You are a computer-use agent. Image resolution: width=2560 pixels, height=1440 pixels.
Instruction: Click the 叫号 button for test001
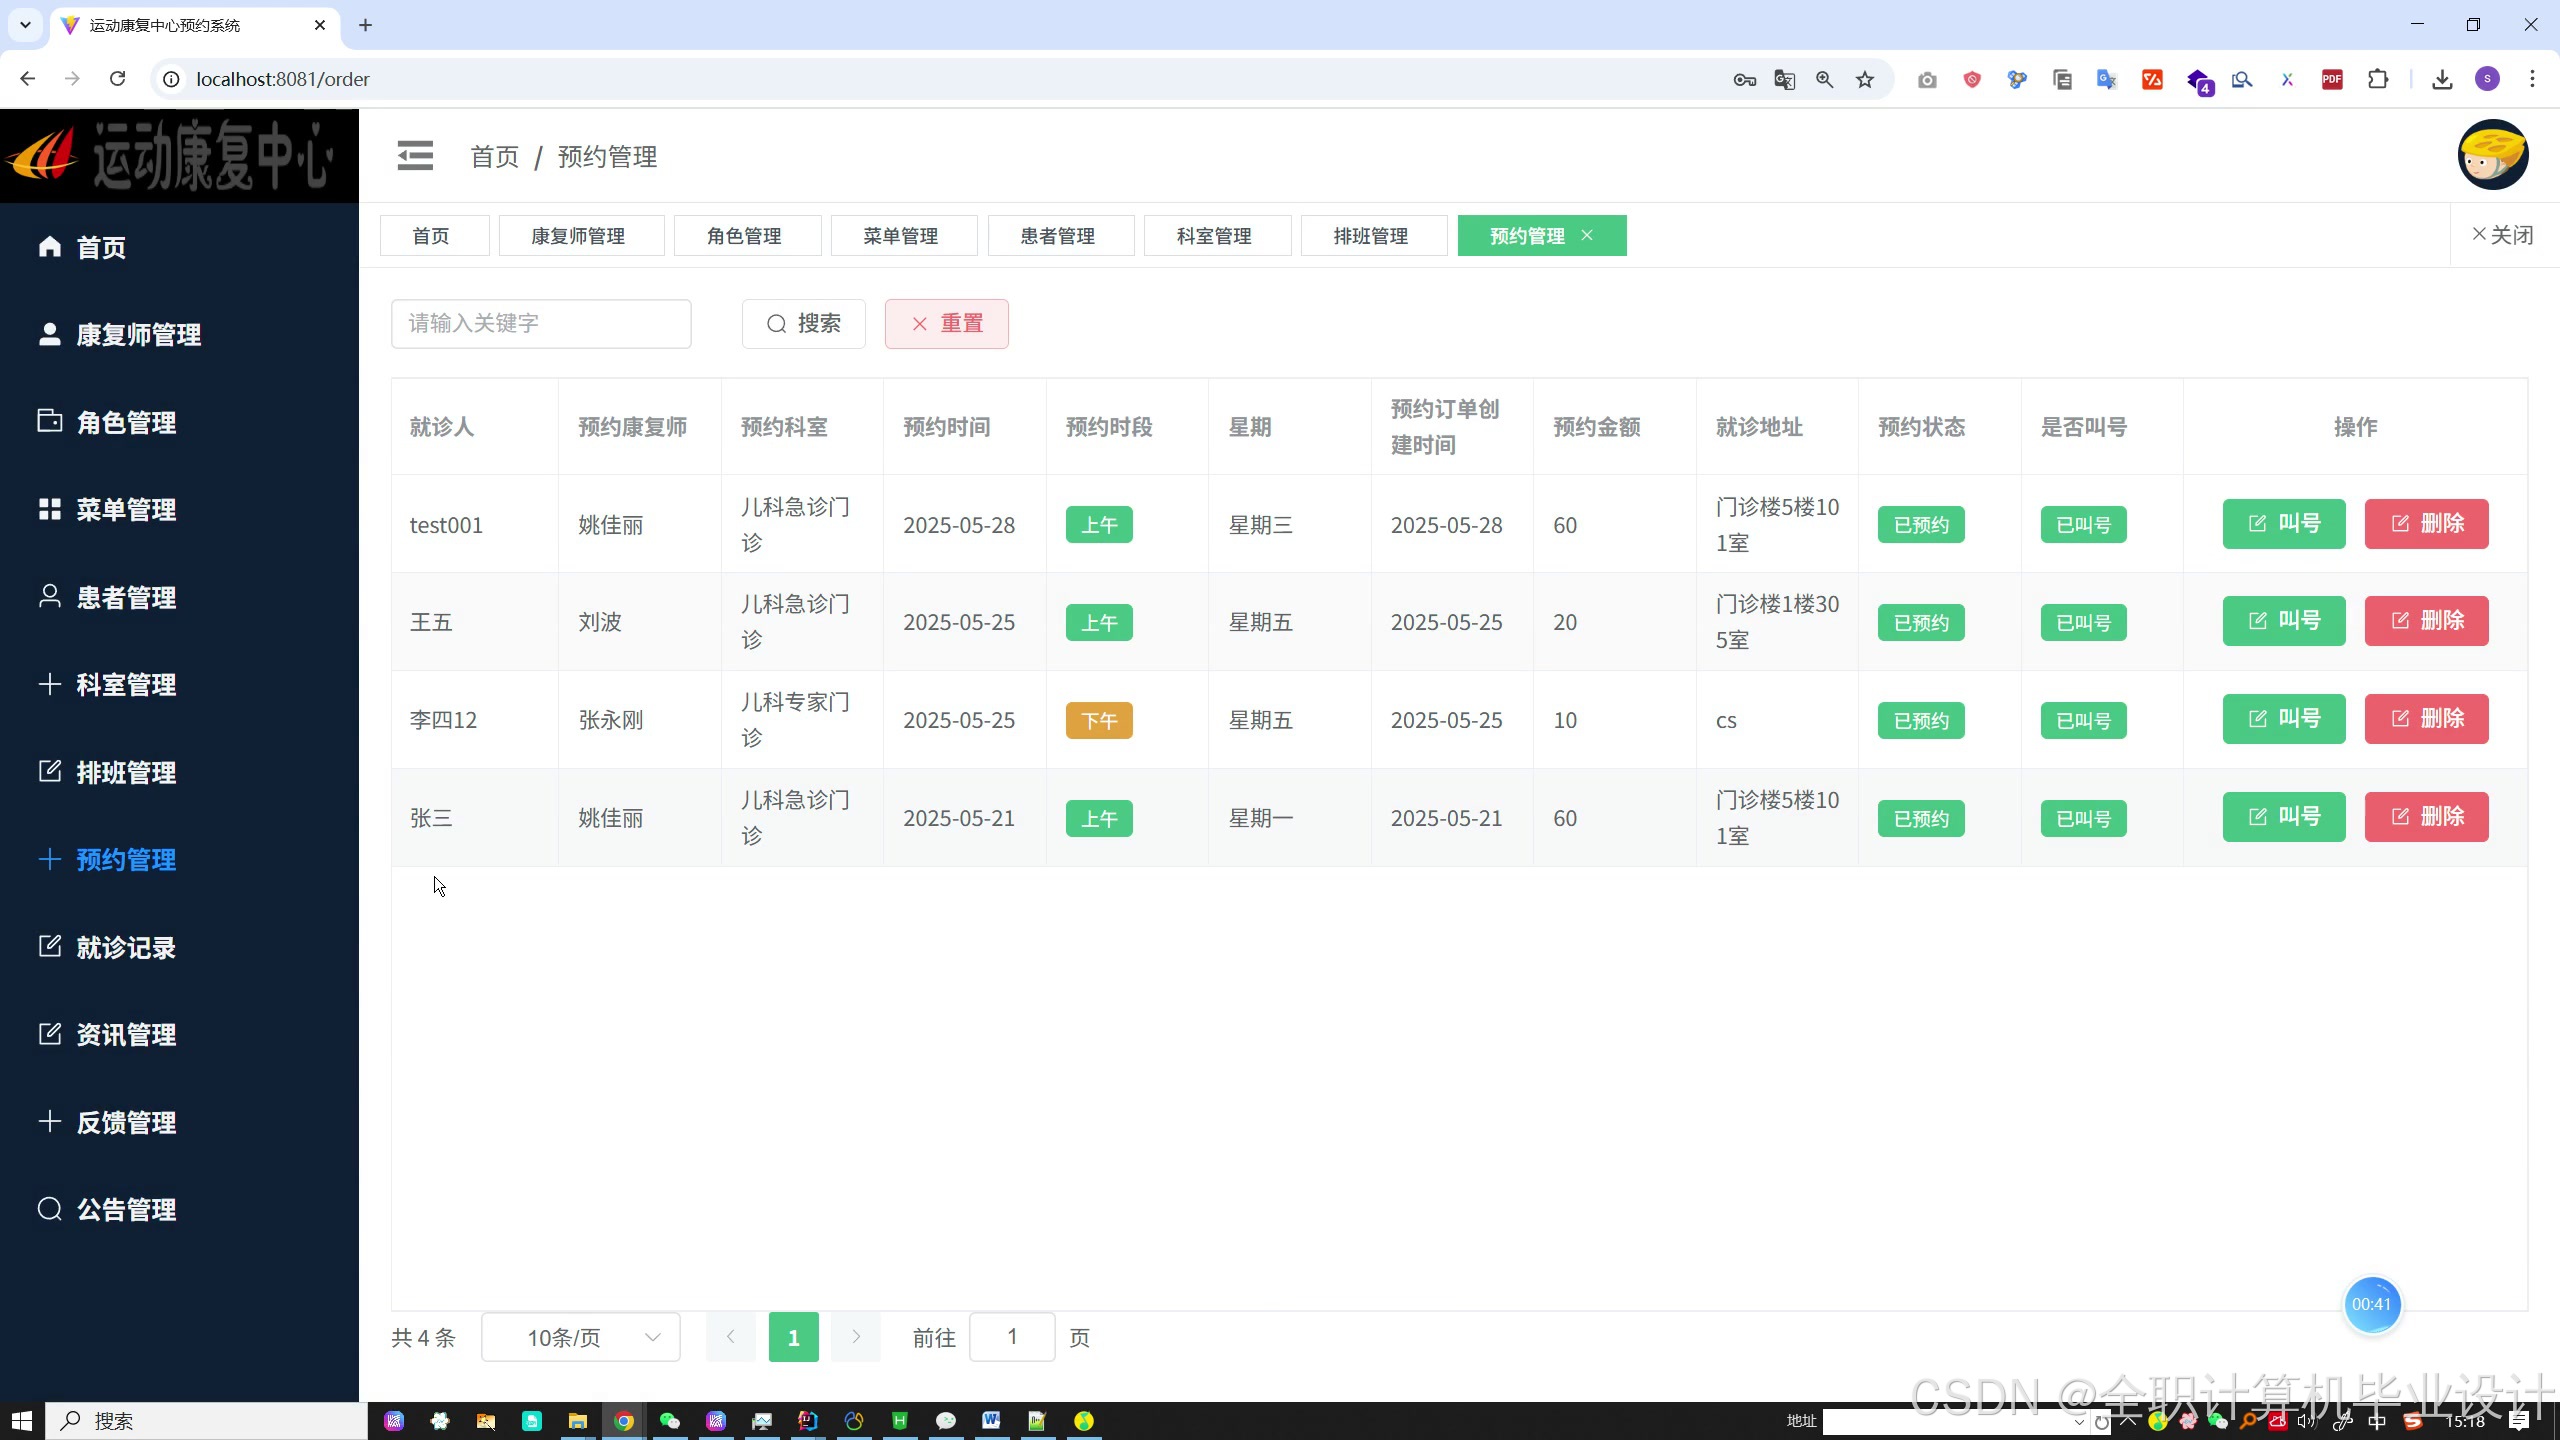pos(2283,523)
